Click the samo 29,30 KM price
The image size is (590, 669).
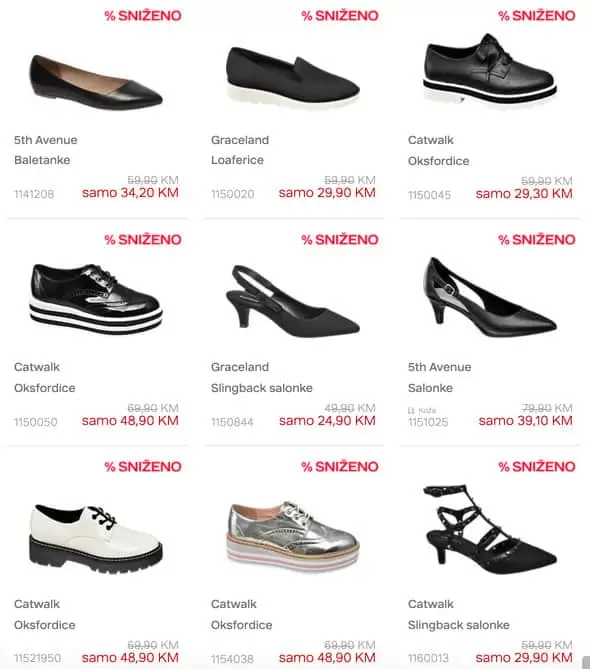tap(524, 194)
